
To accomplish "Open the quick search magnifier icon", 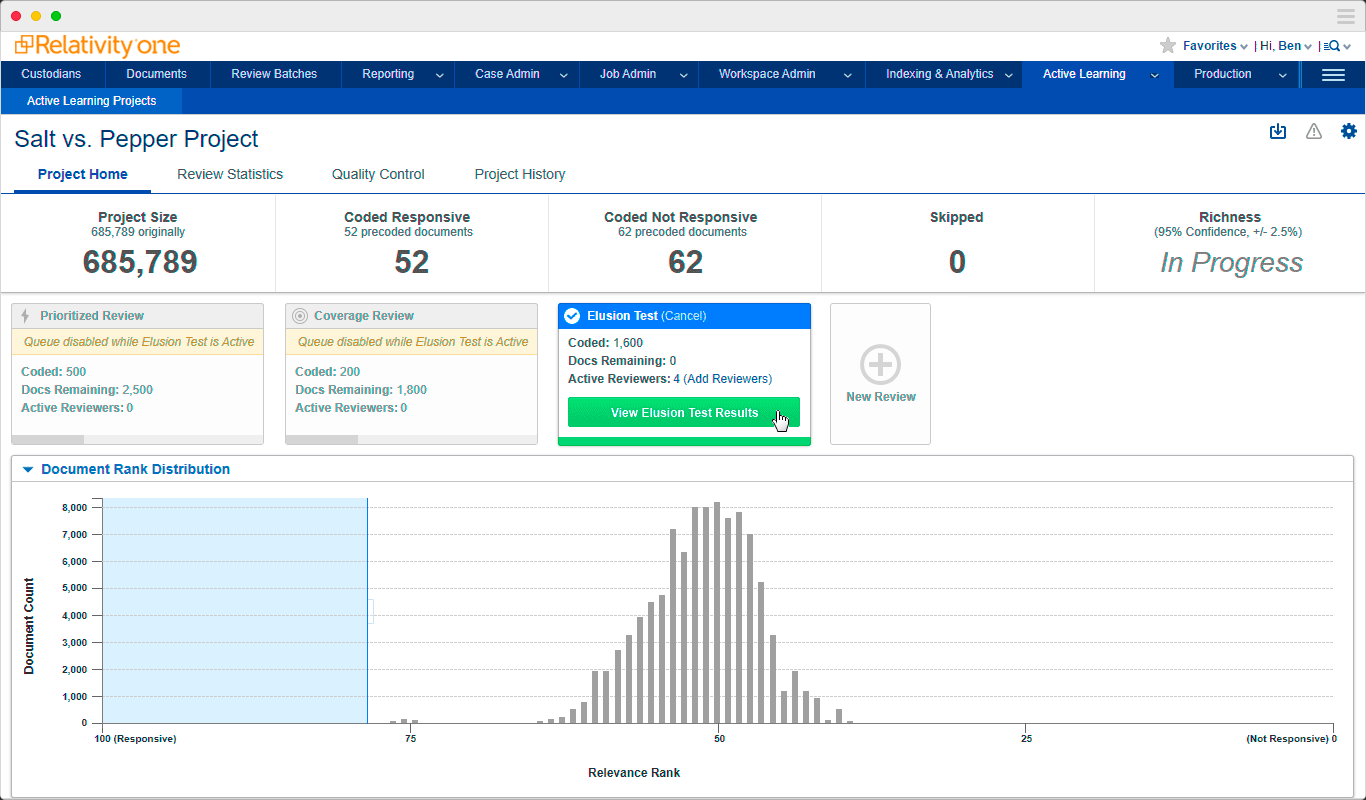I will click(1333, 46).
